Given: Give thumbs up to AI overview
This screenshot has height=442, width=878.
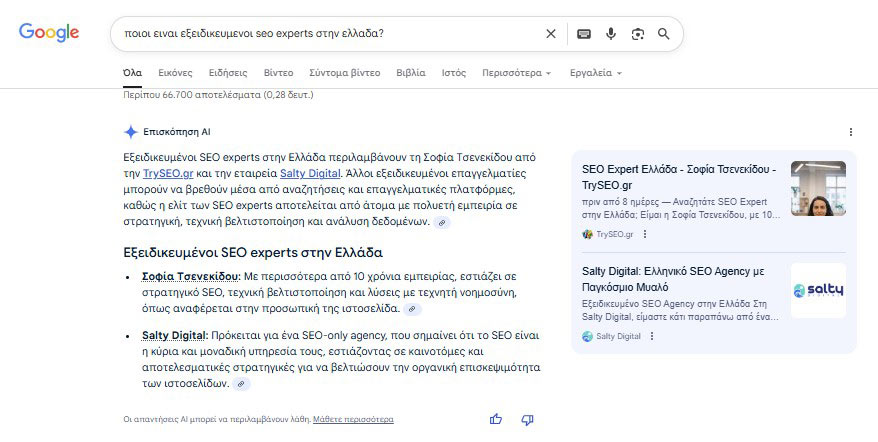Looking at the screenshot, I should [x=496, y=419].
